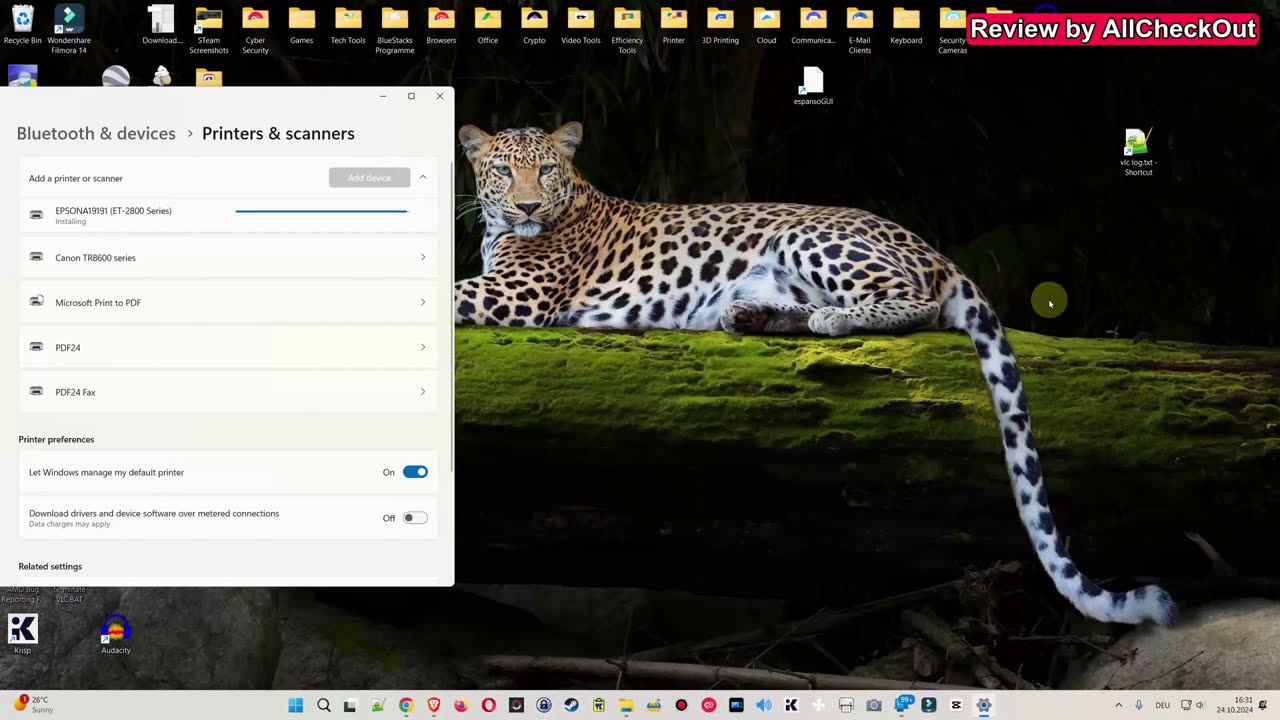Open the Efficiency Tools folder
This screenshot has height=720, width=1280.
coord(627,30)
